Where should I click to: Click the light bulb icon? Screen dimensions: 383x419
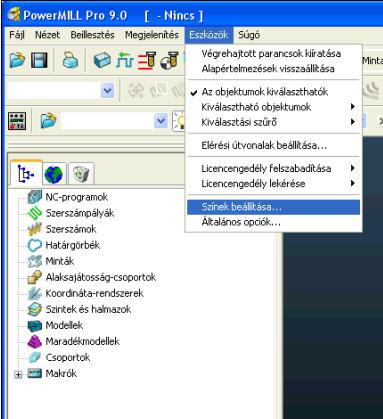pos(179,121)
